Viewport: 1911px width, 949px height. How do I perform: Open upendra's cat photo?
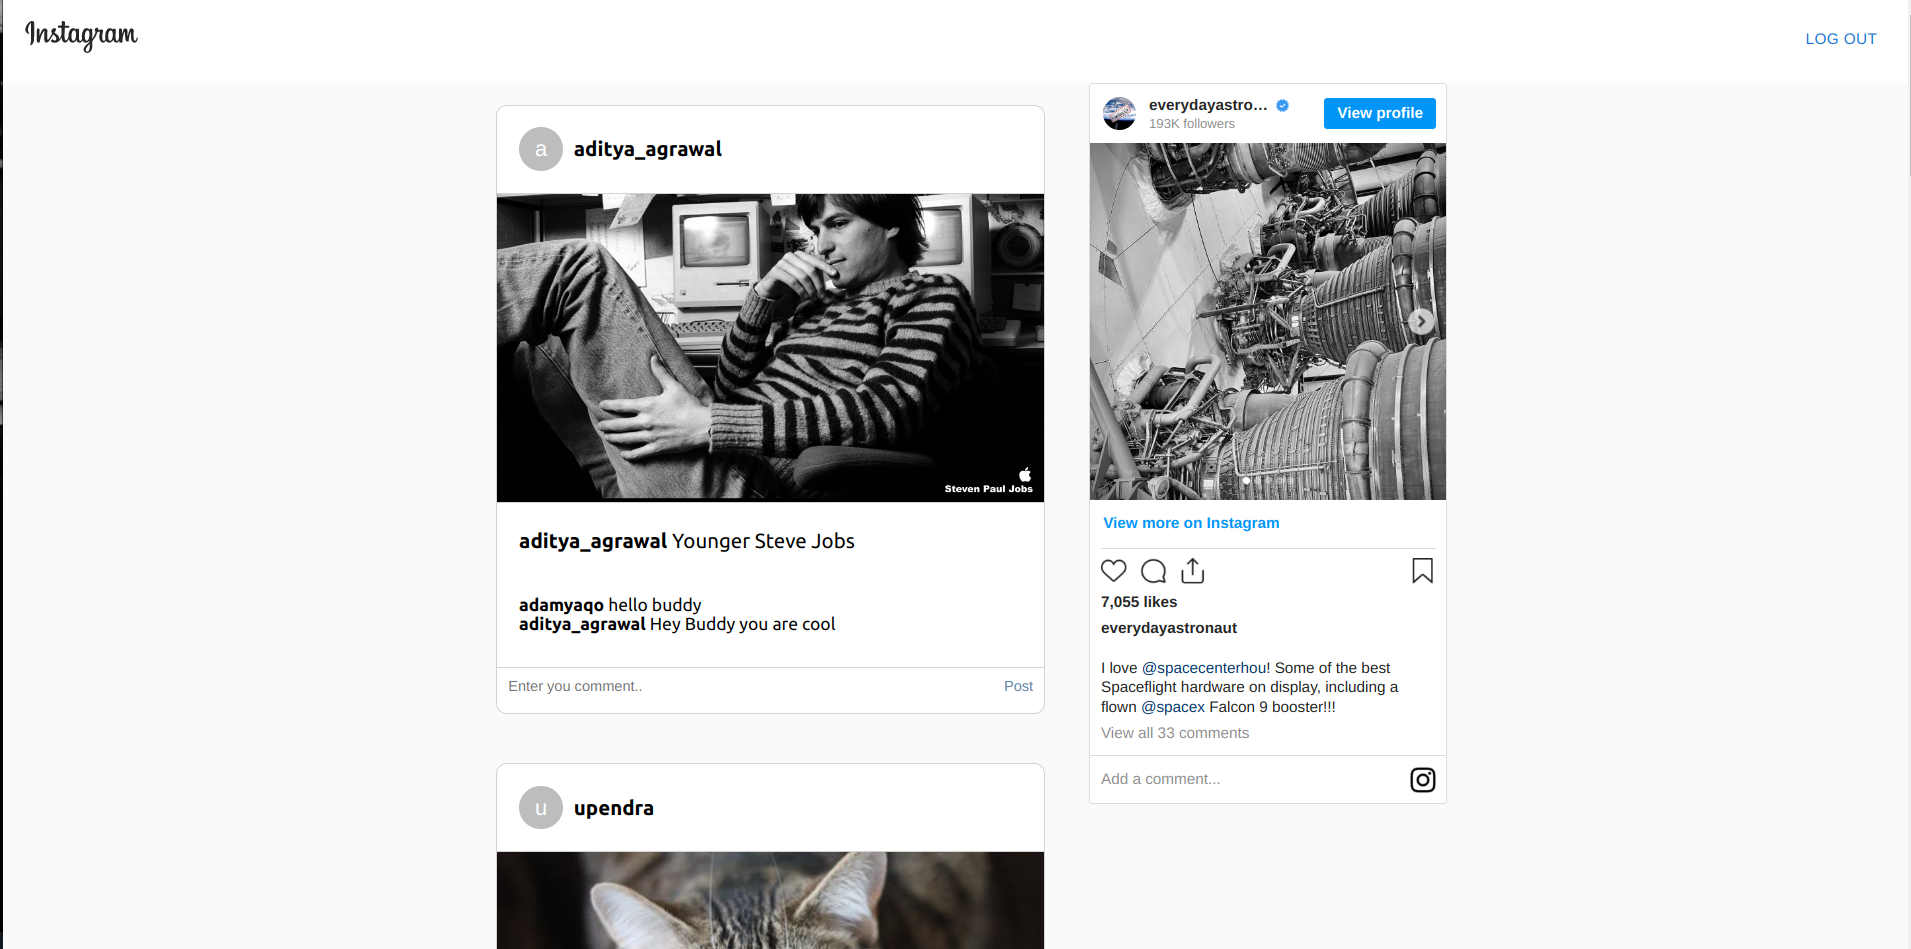[x=770, y=900]
